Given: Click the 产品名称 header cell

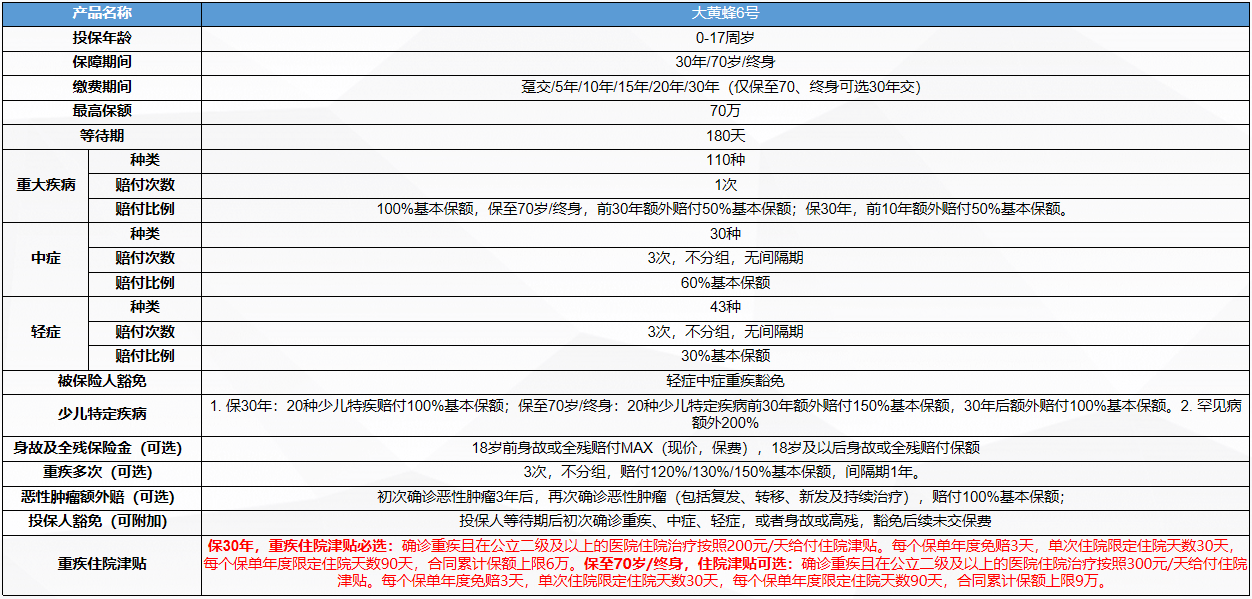Looking at the screenshot, I should (102, 13).
